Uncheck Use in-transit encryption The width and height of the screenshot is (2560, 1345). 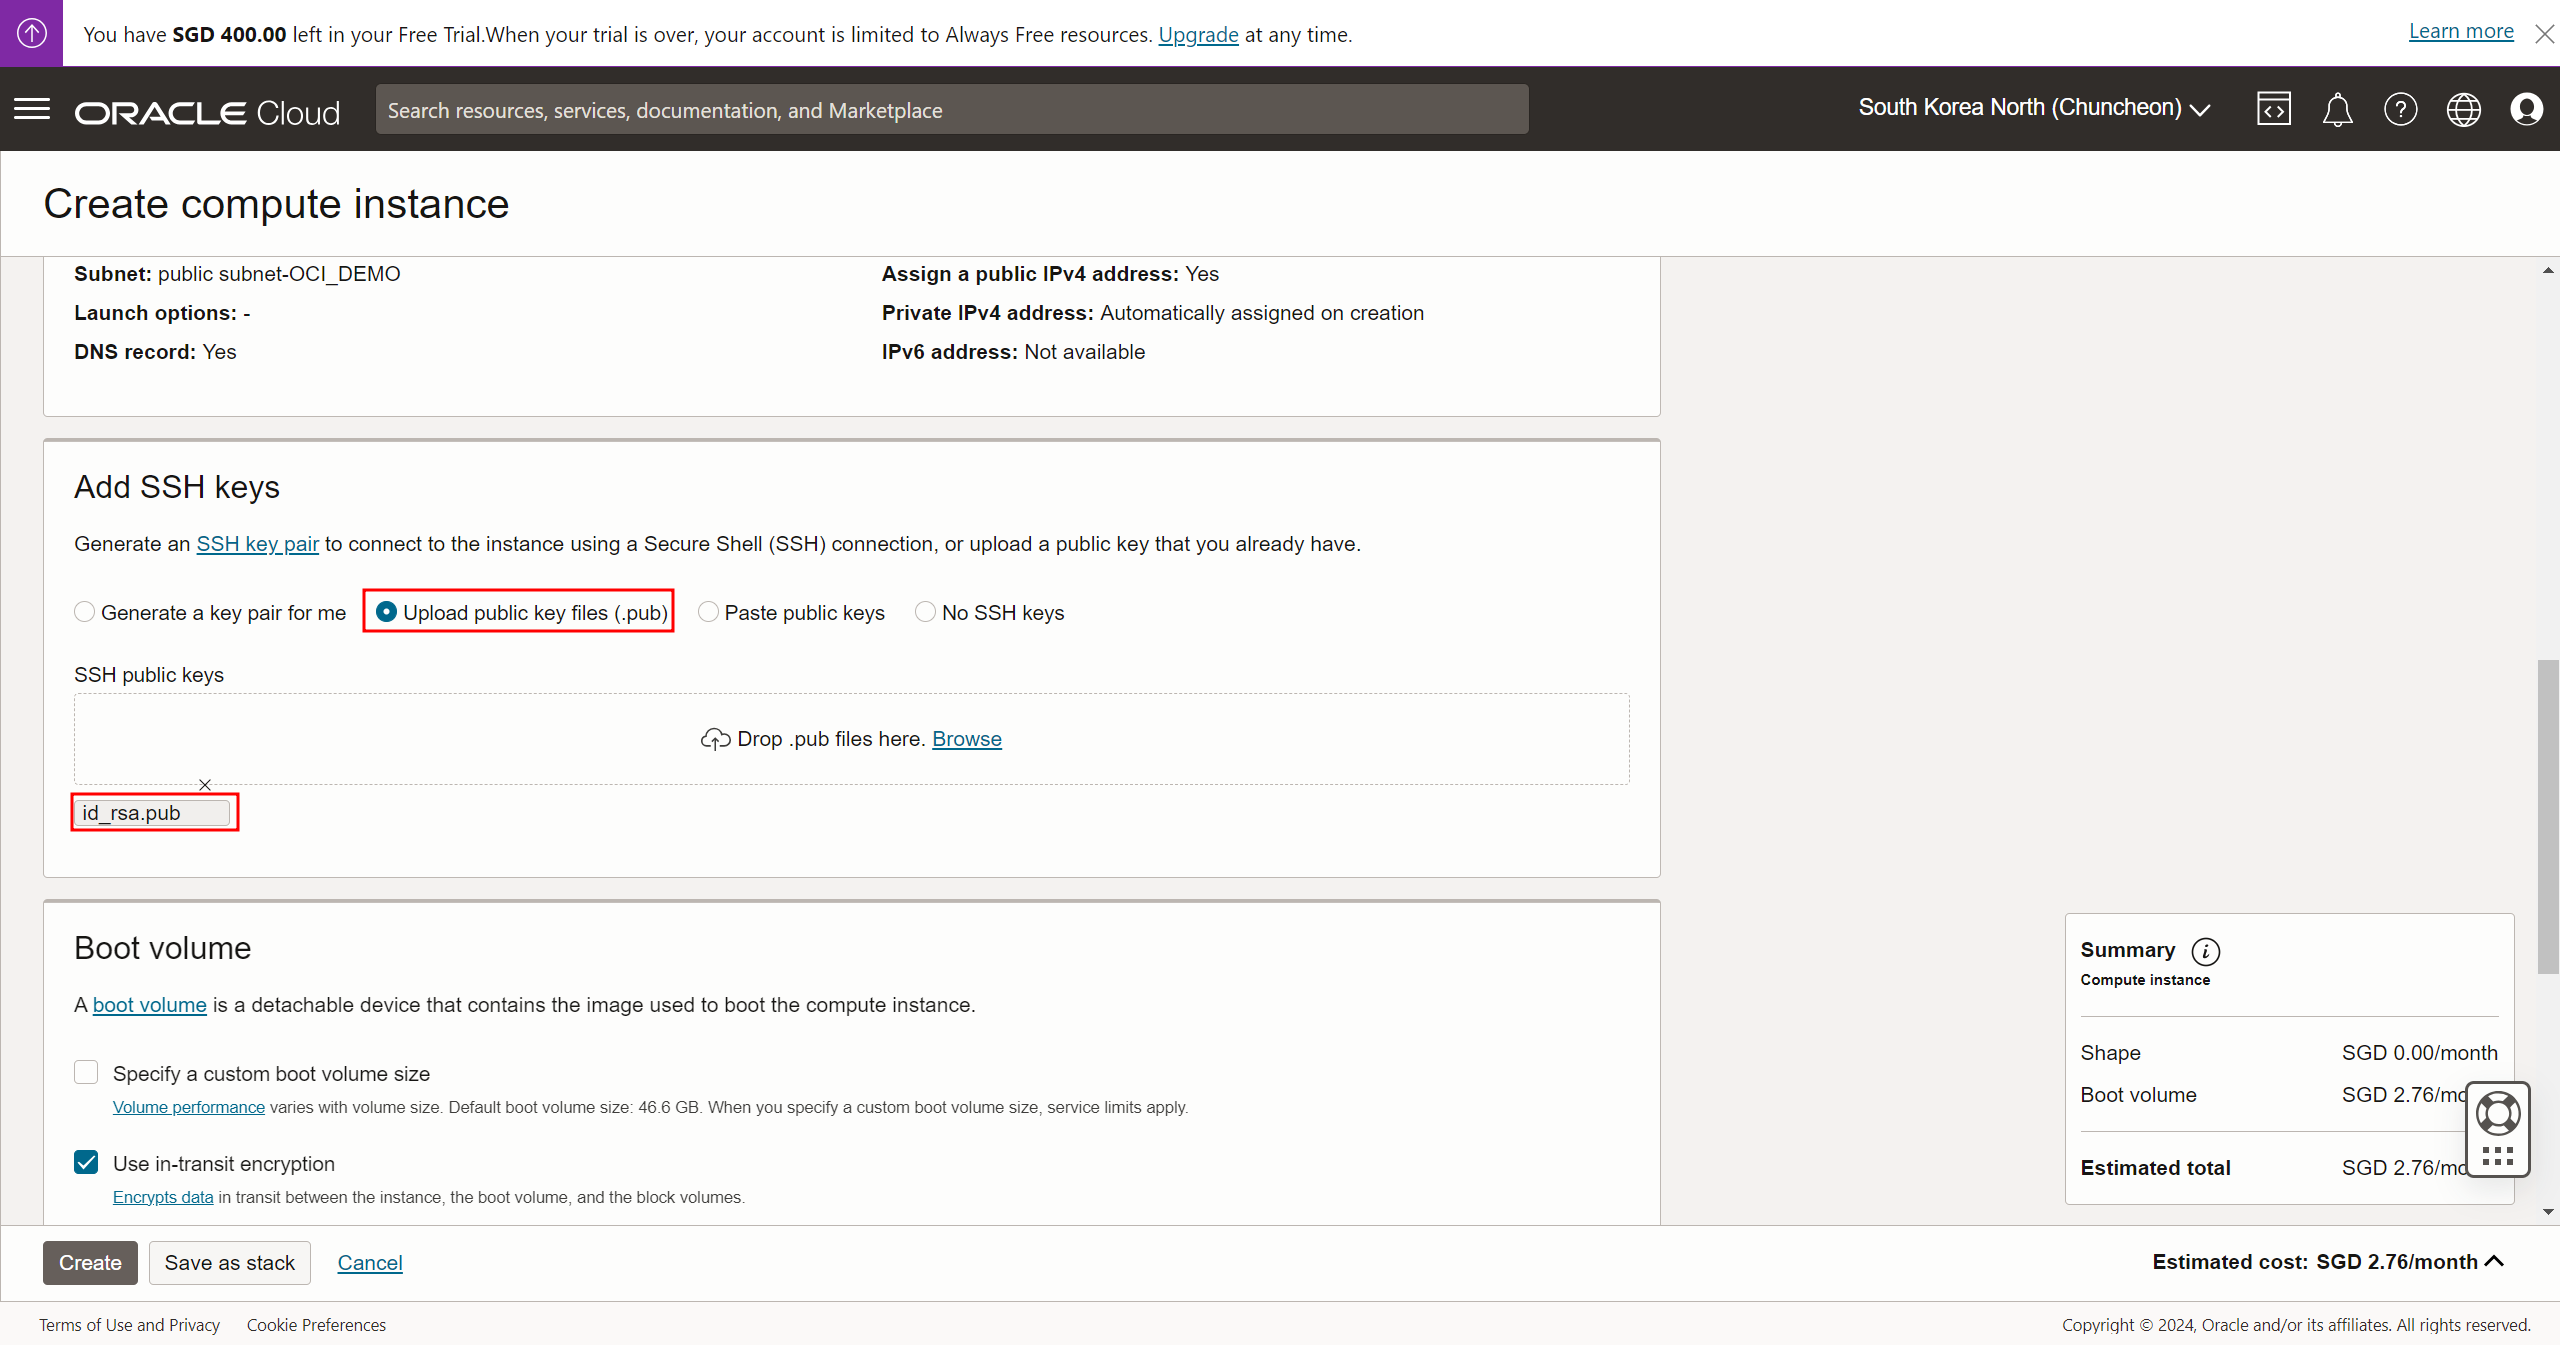(x=86, y=1162)
